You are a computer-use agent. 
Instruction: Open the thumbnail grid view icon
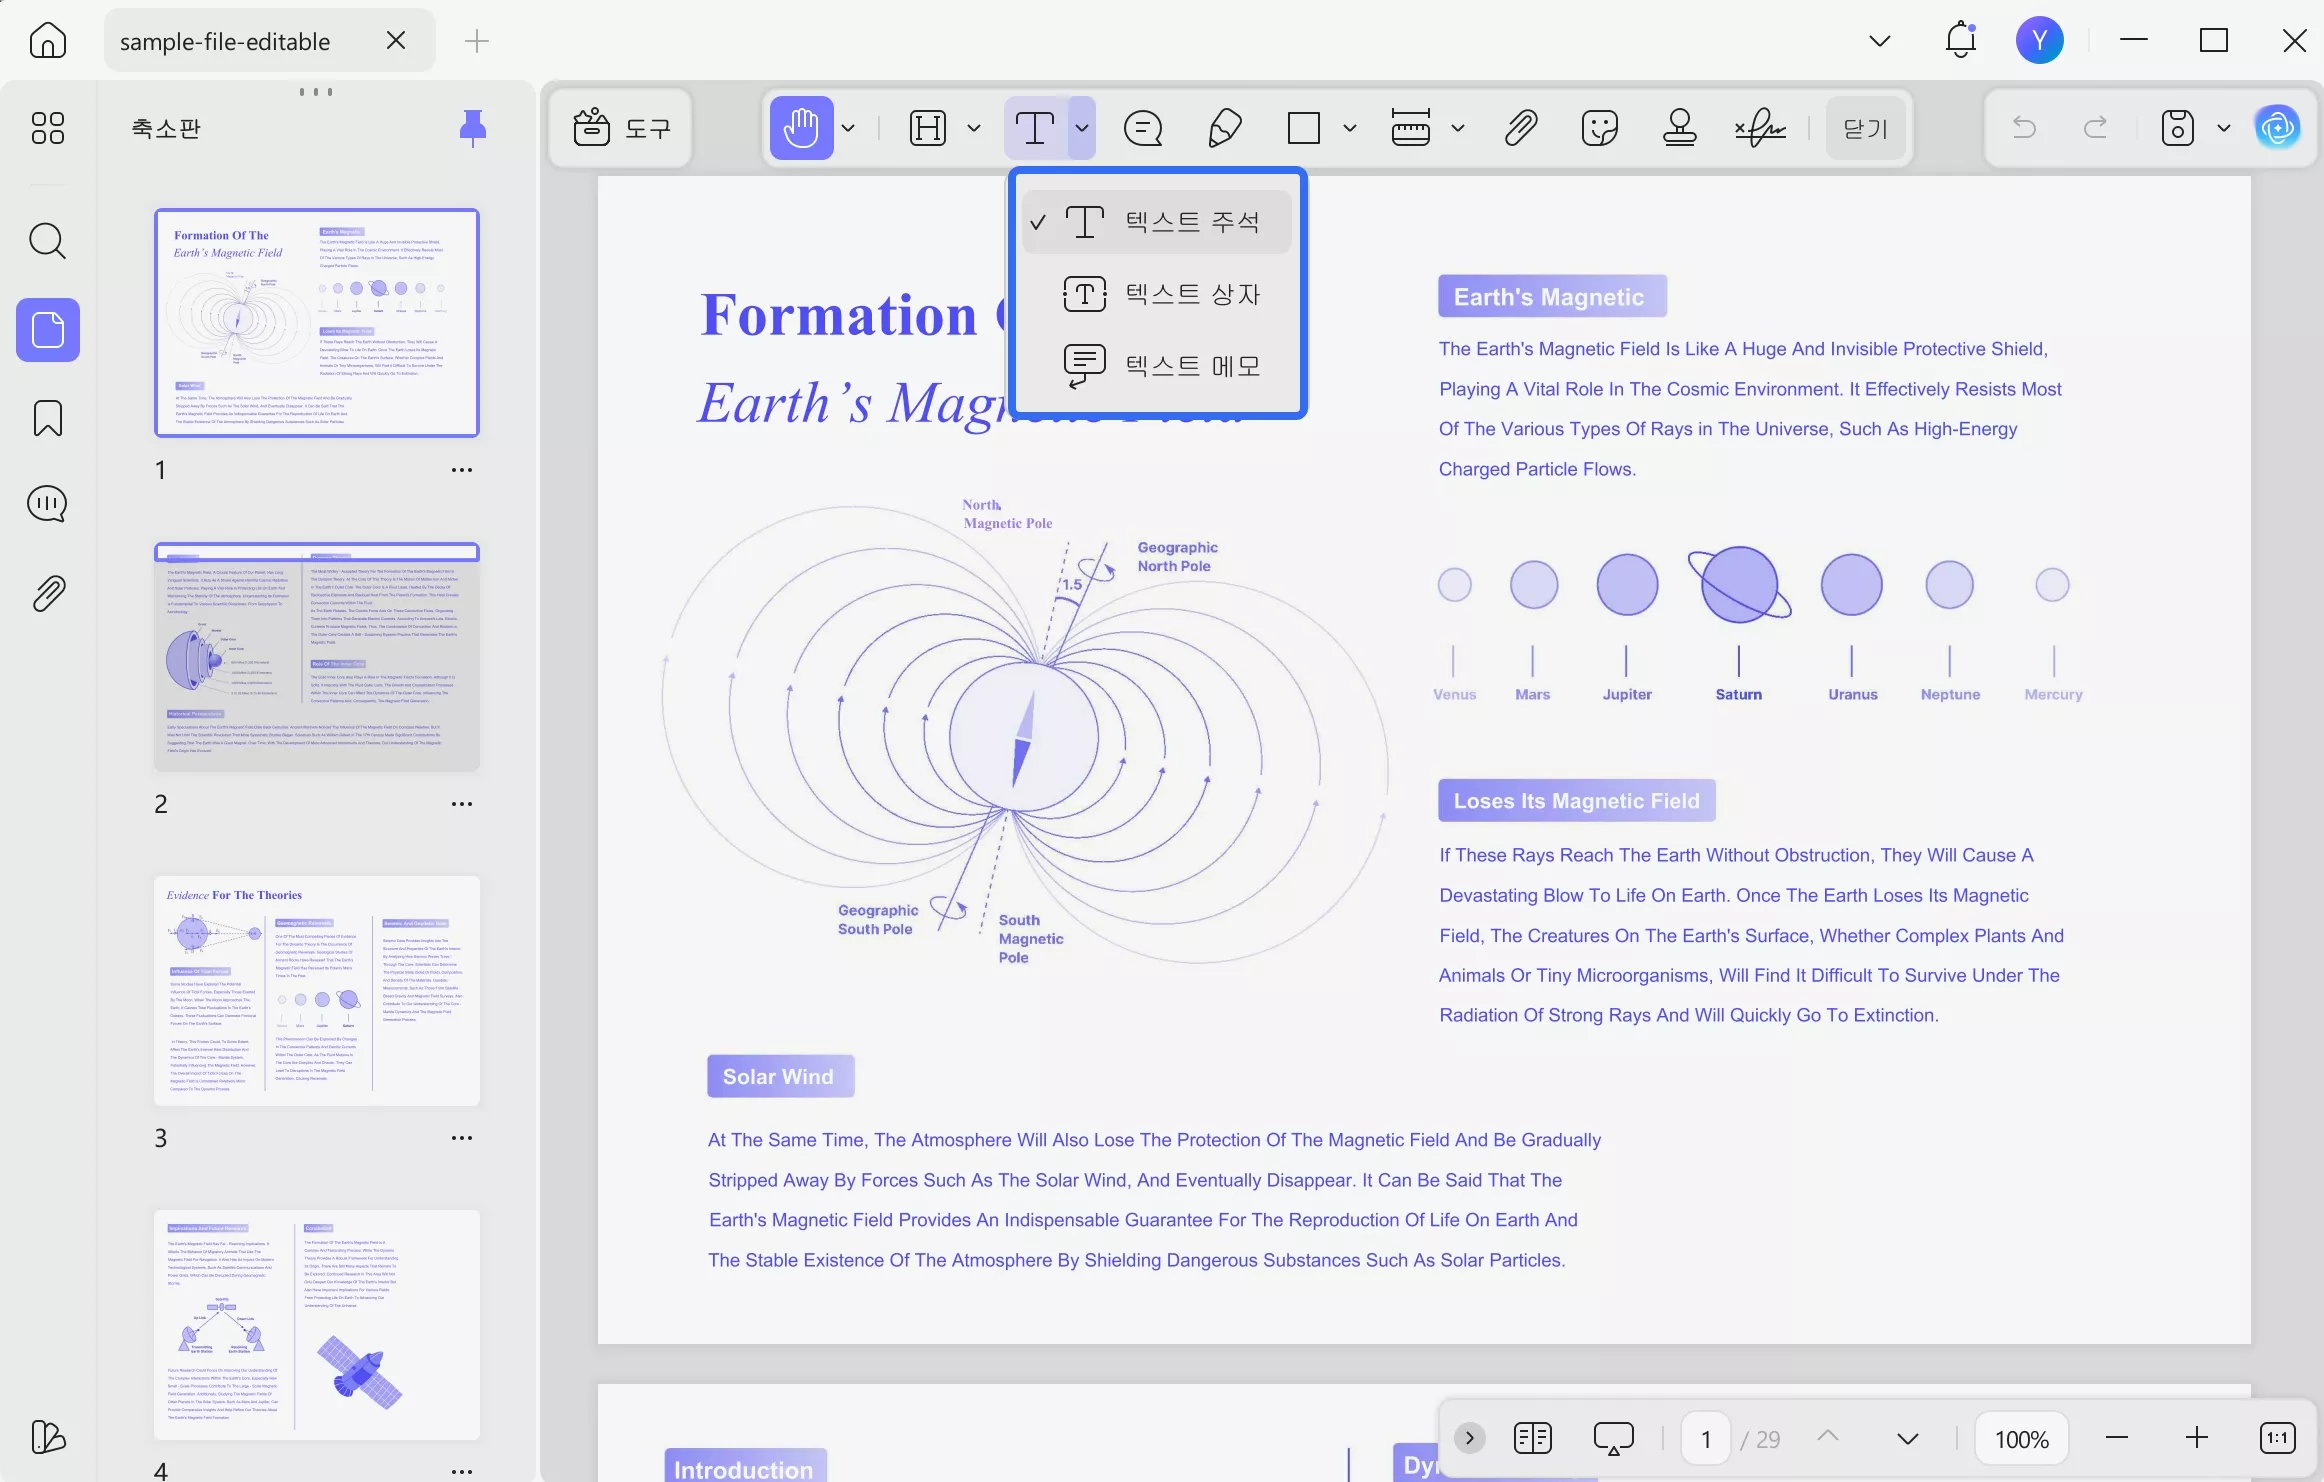pos(47,128)
